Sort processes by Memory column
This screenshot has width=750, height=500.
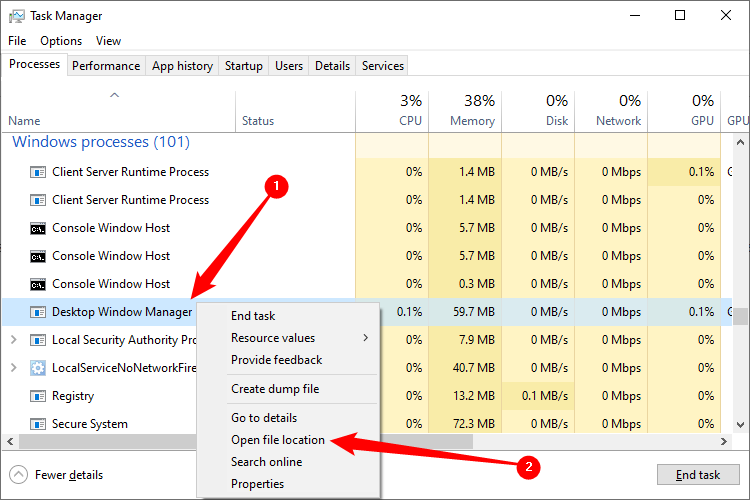472,120
